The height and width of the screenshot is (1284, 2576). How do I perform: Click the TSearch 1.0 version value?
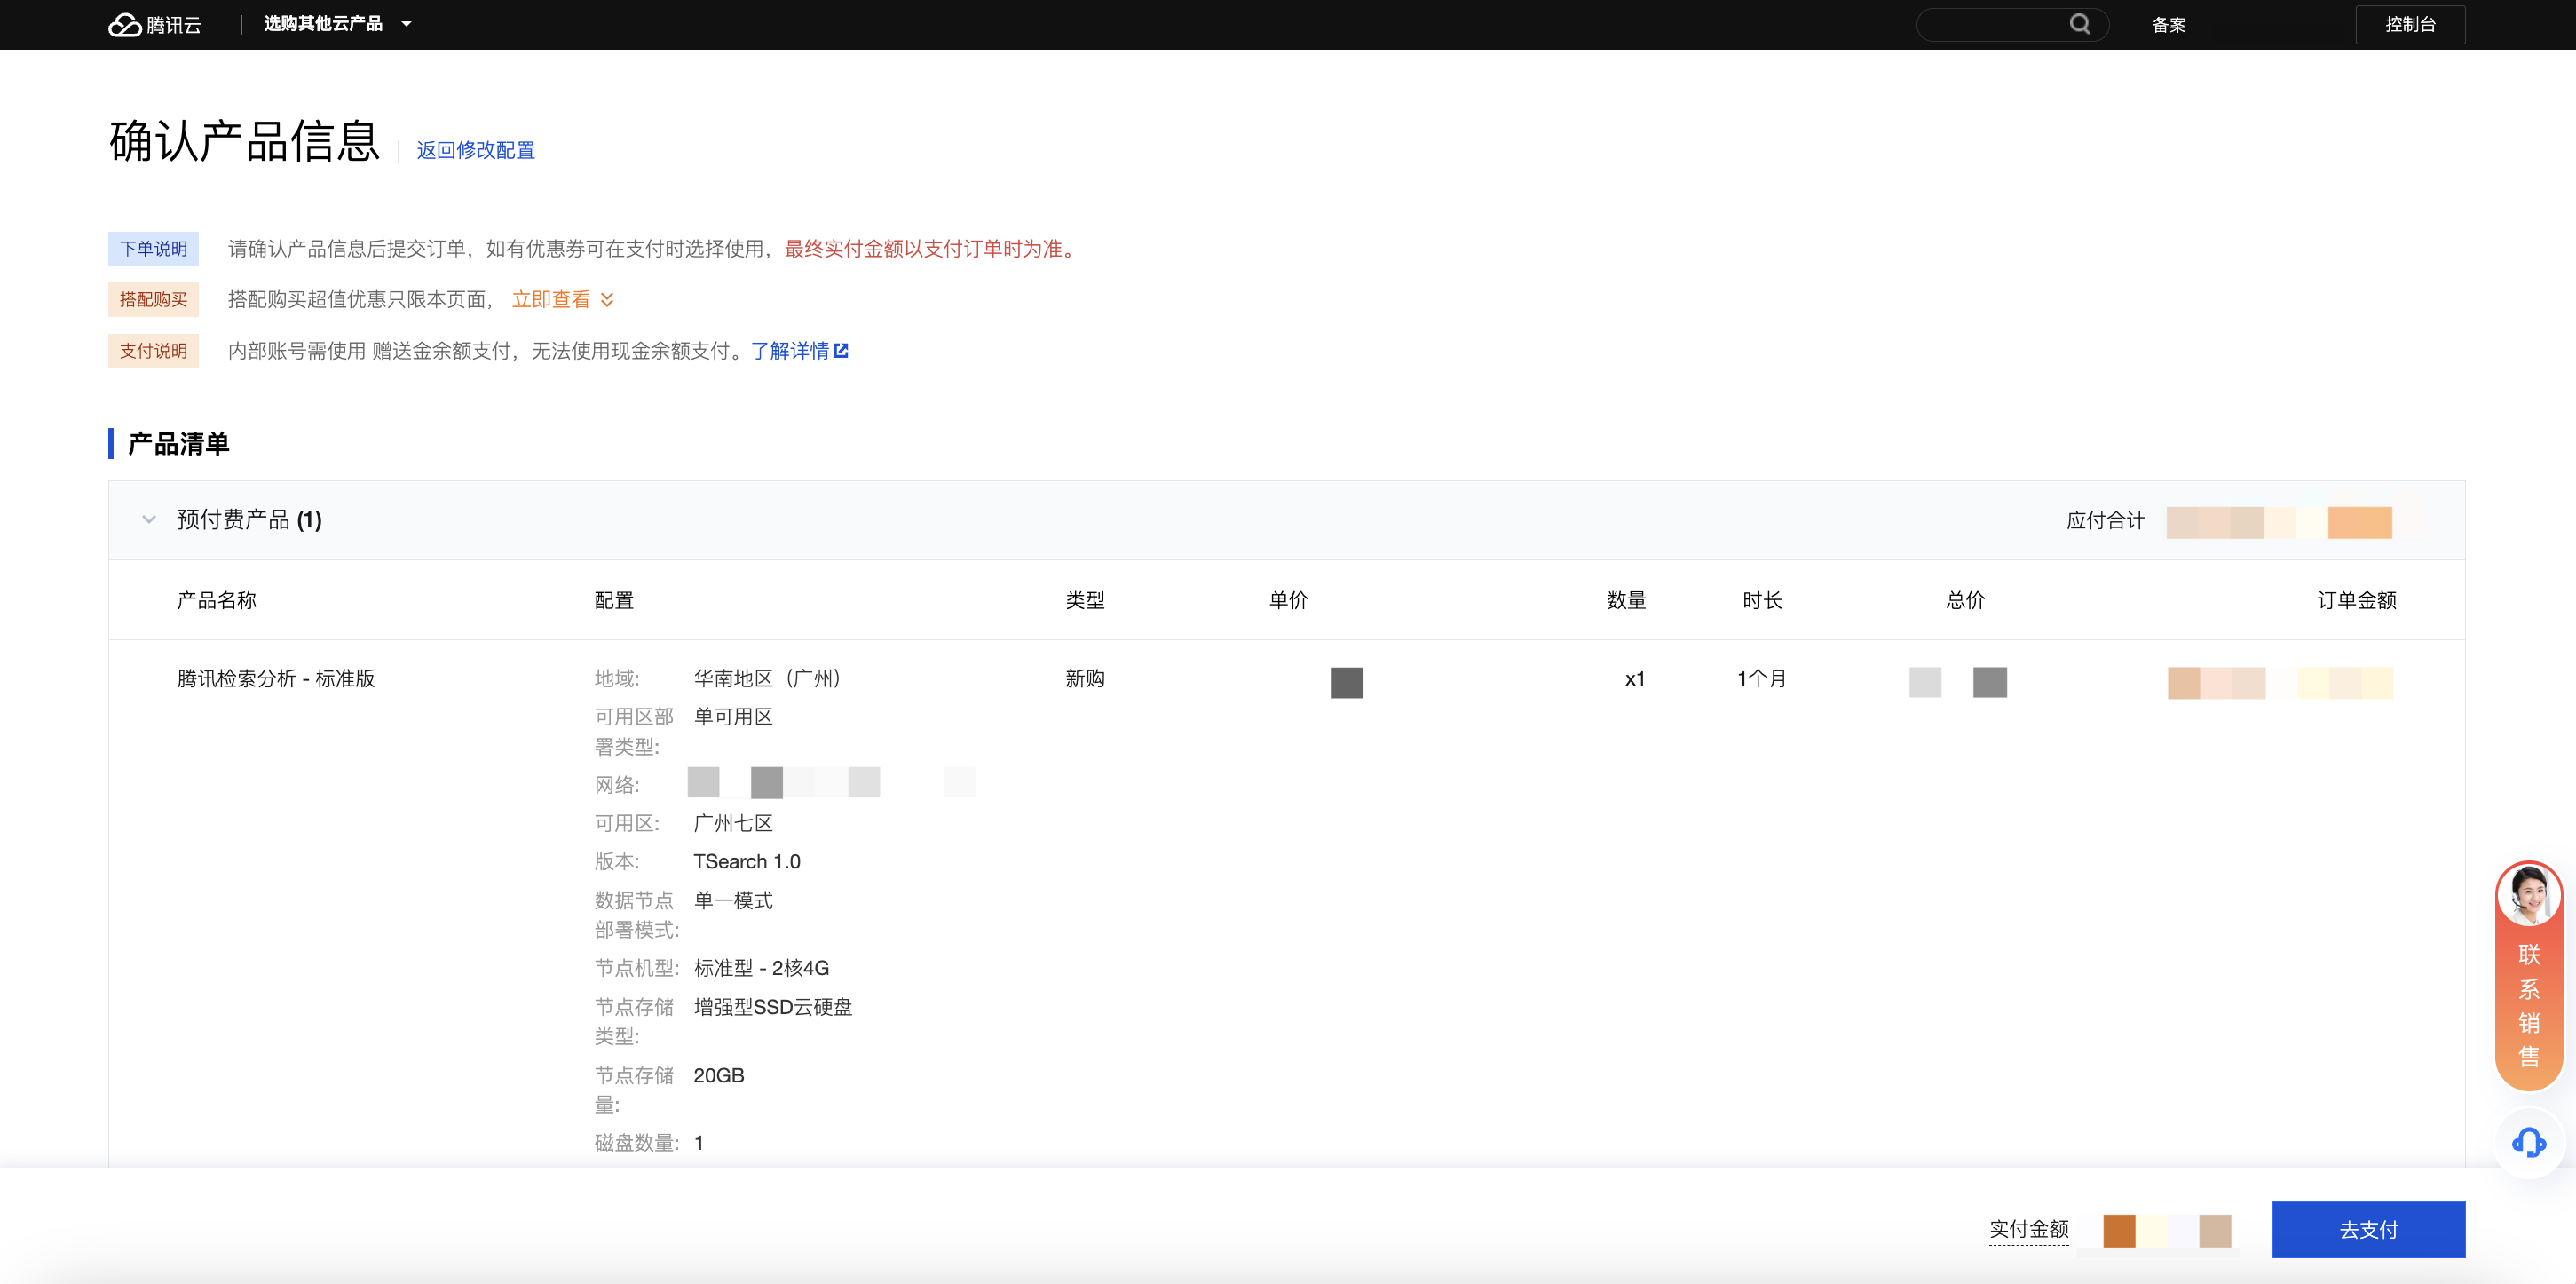click(x=747, y=862)
